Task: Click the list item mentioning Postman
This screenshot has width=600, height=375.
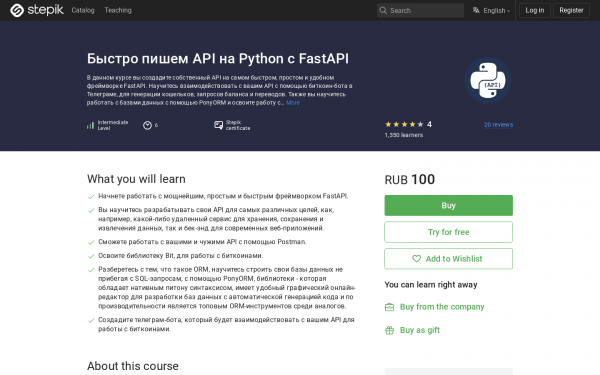Action: click(202, 242)
